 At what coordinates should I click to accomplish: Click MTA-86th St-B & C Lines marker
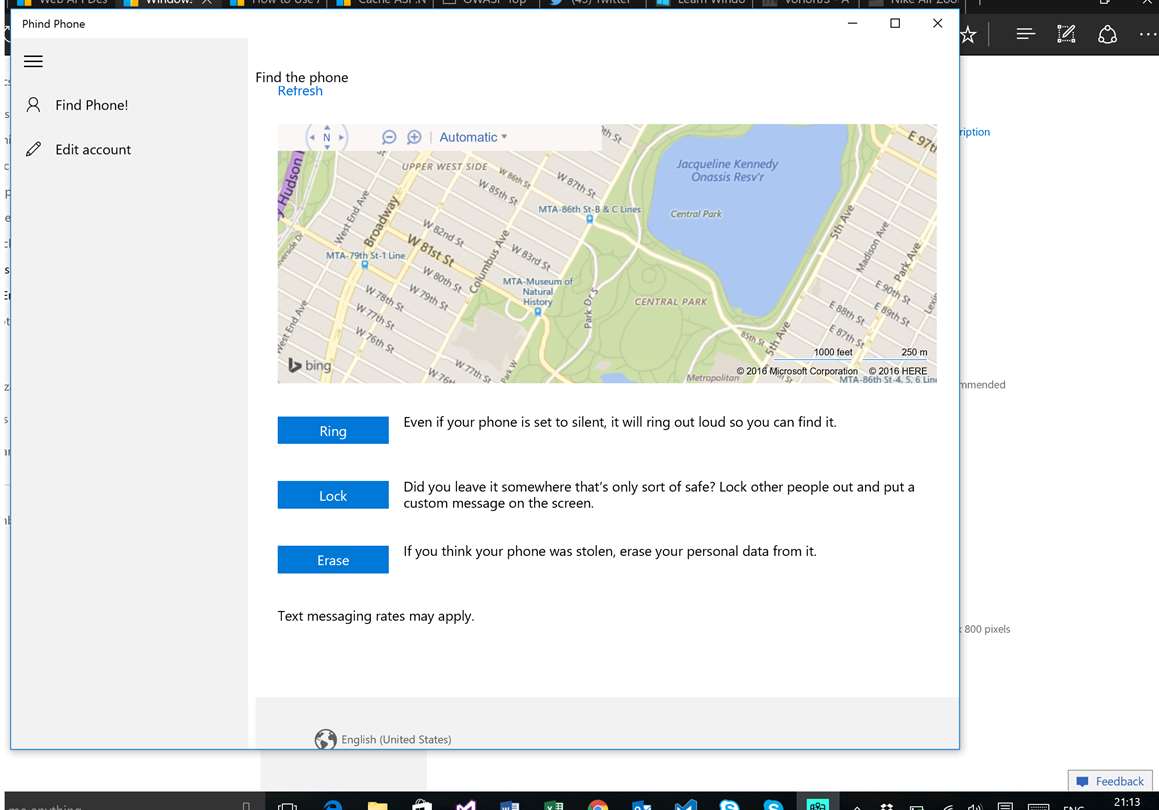click(589, 219)
